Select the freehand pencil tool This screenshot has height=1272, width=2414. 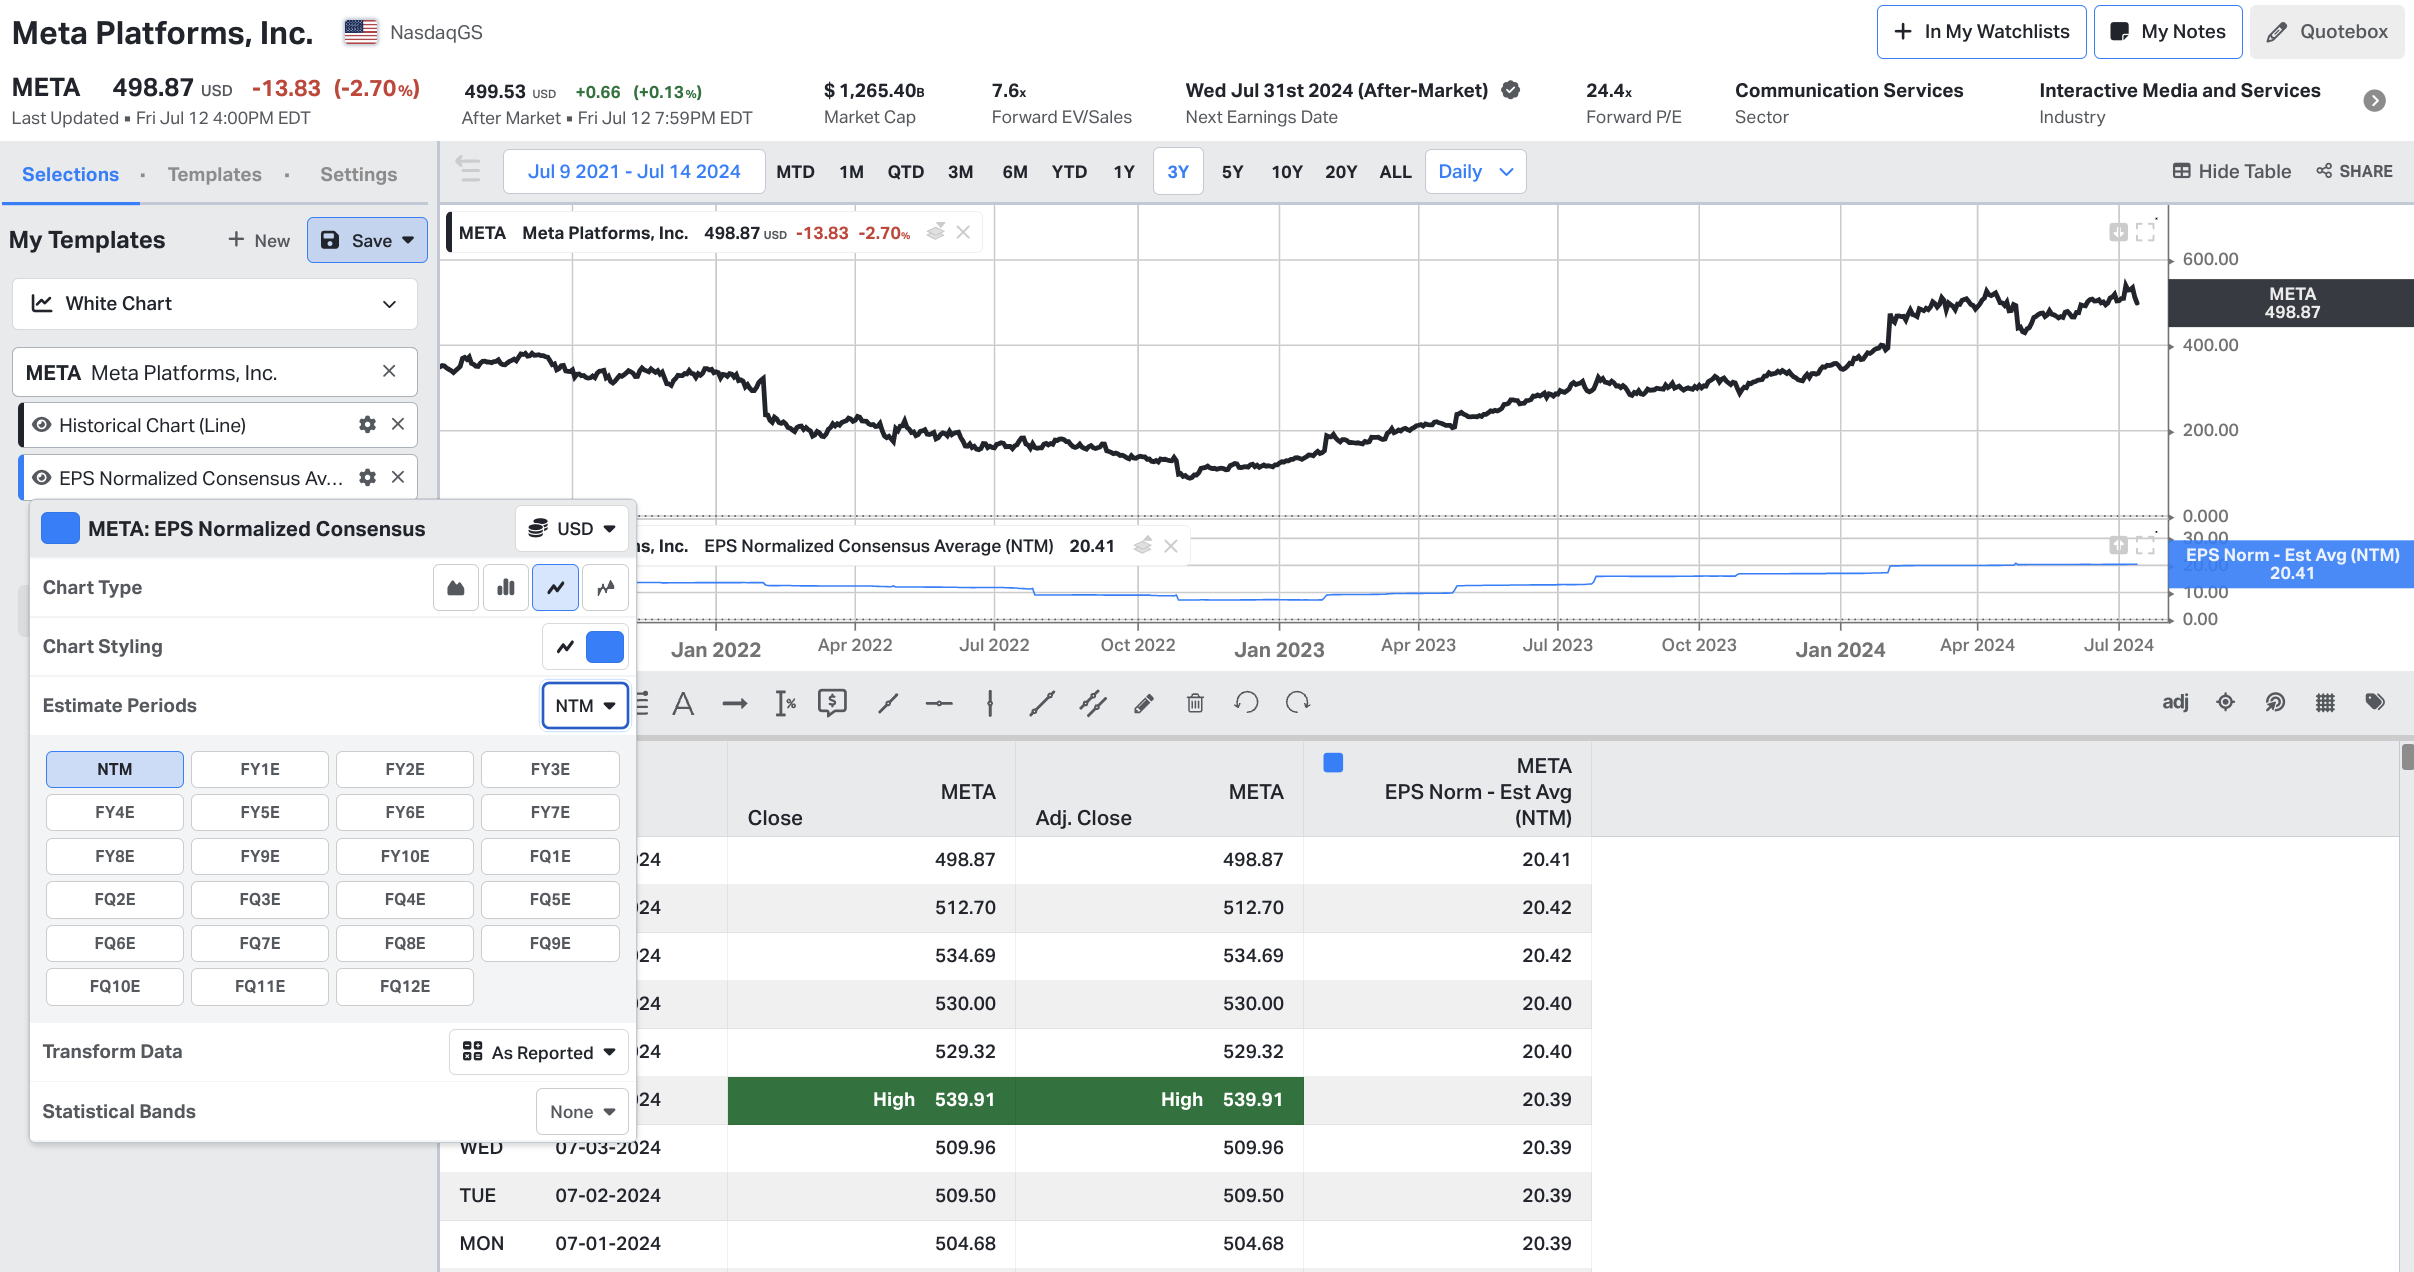1144,704
